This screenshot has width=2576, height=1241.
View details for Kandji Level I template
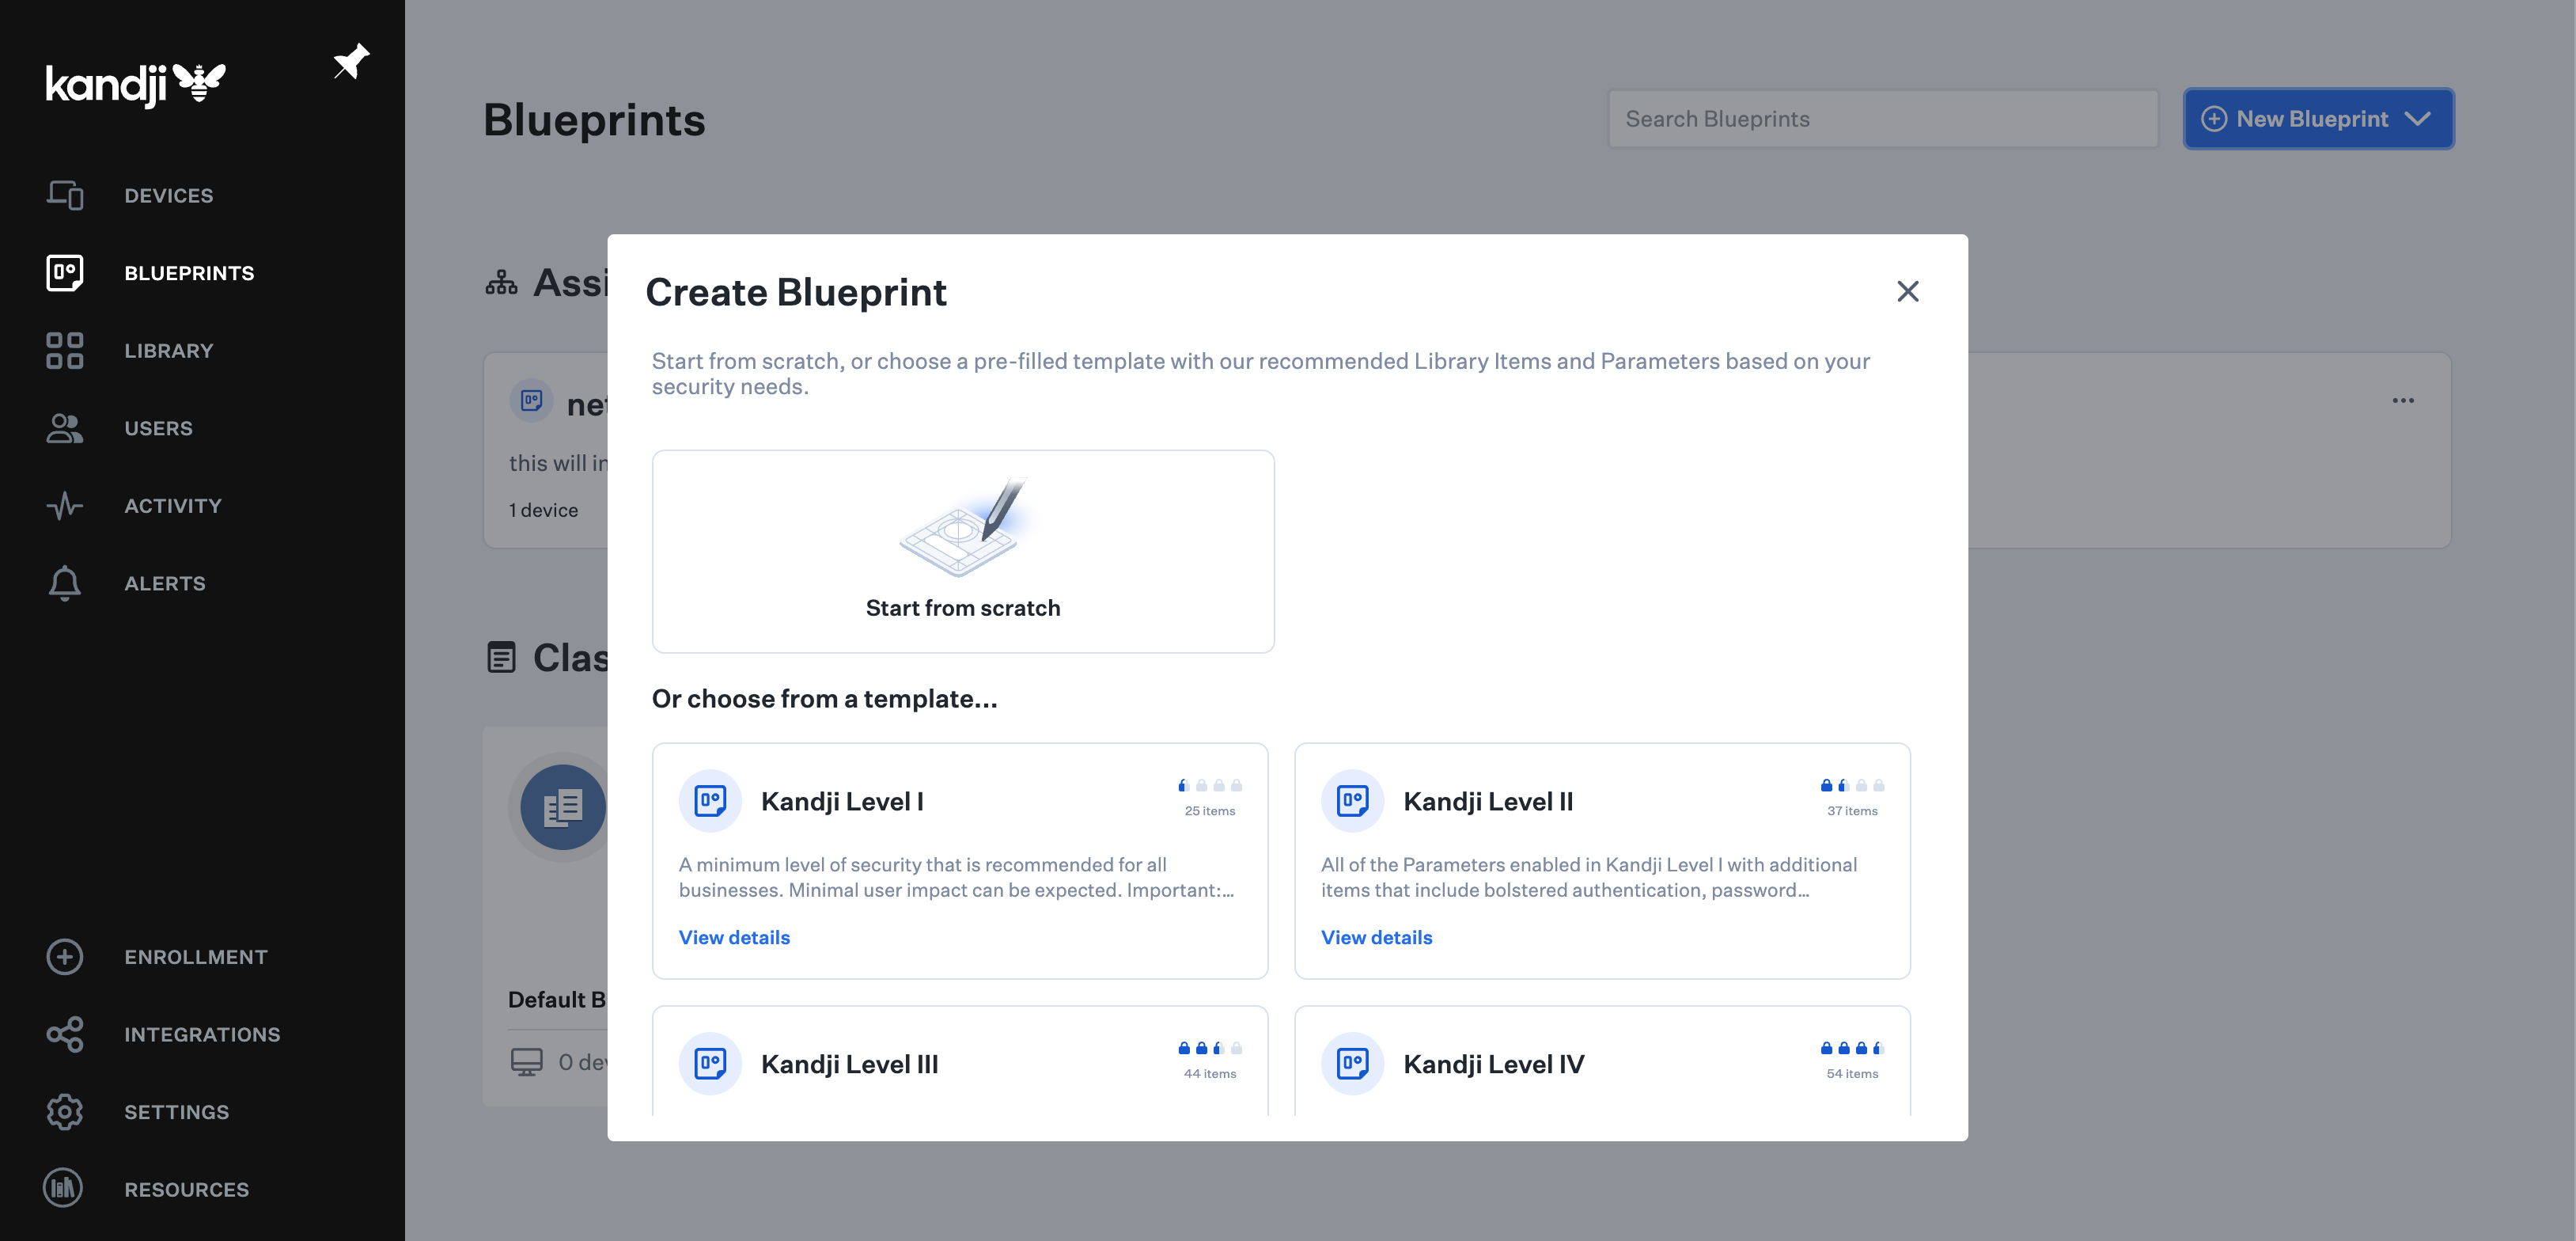click(734, 937)
